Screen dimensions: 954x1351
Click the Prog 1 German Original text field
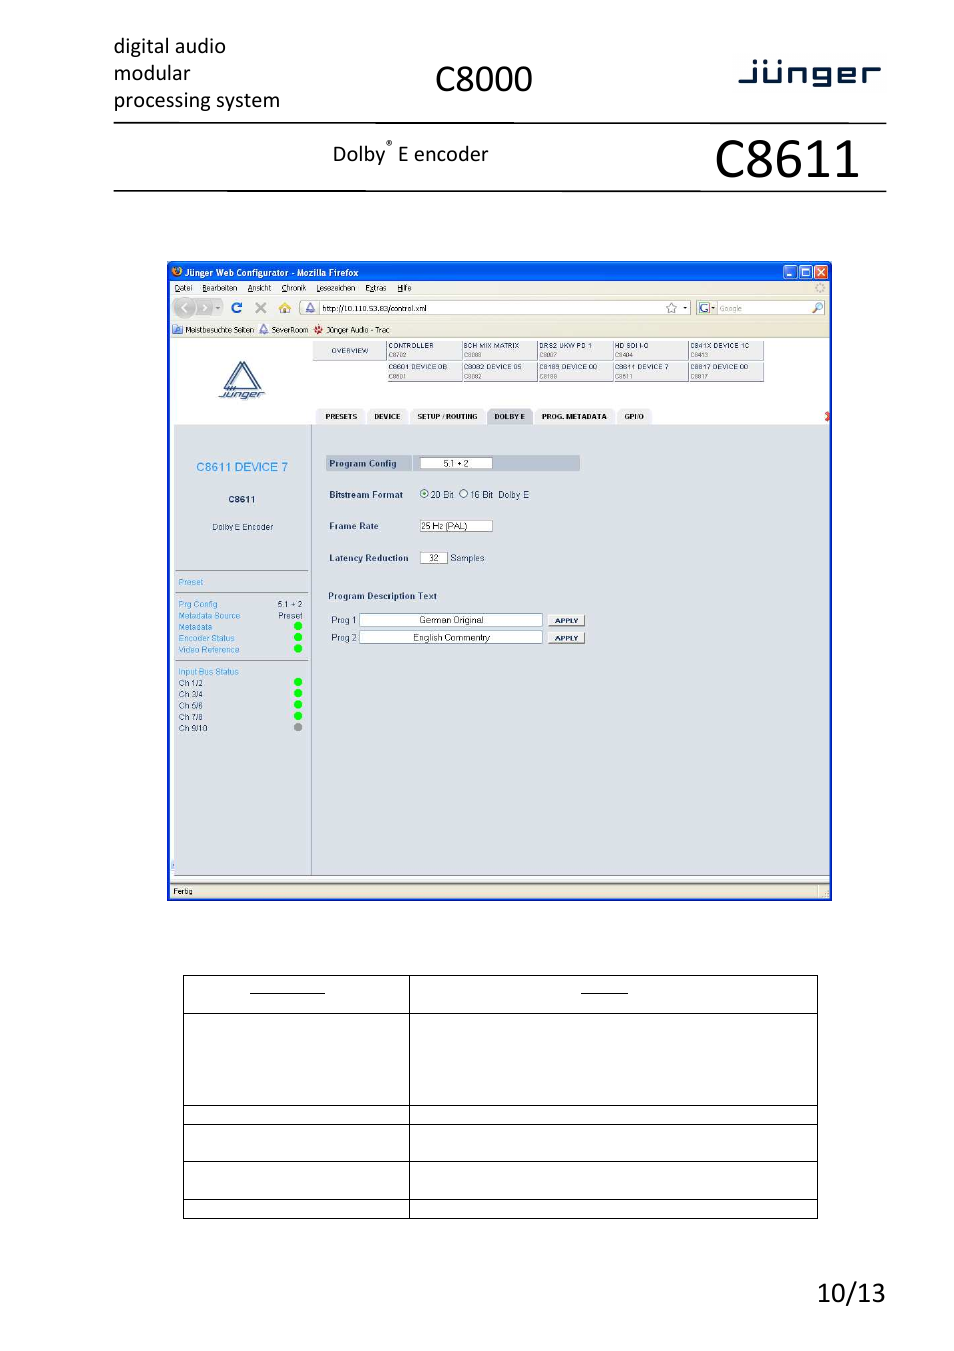tap(451, 620)
